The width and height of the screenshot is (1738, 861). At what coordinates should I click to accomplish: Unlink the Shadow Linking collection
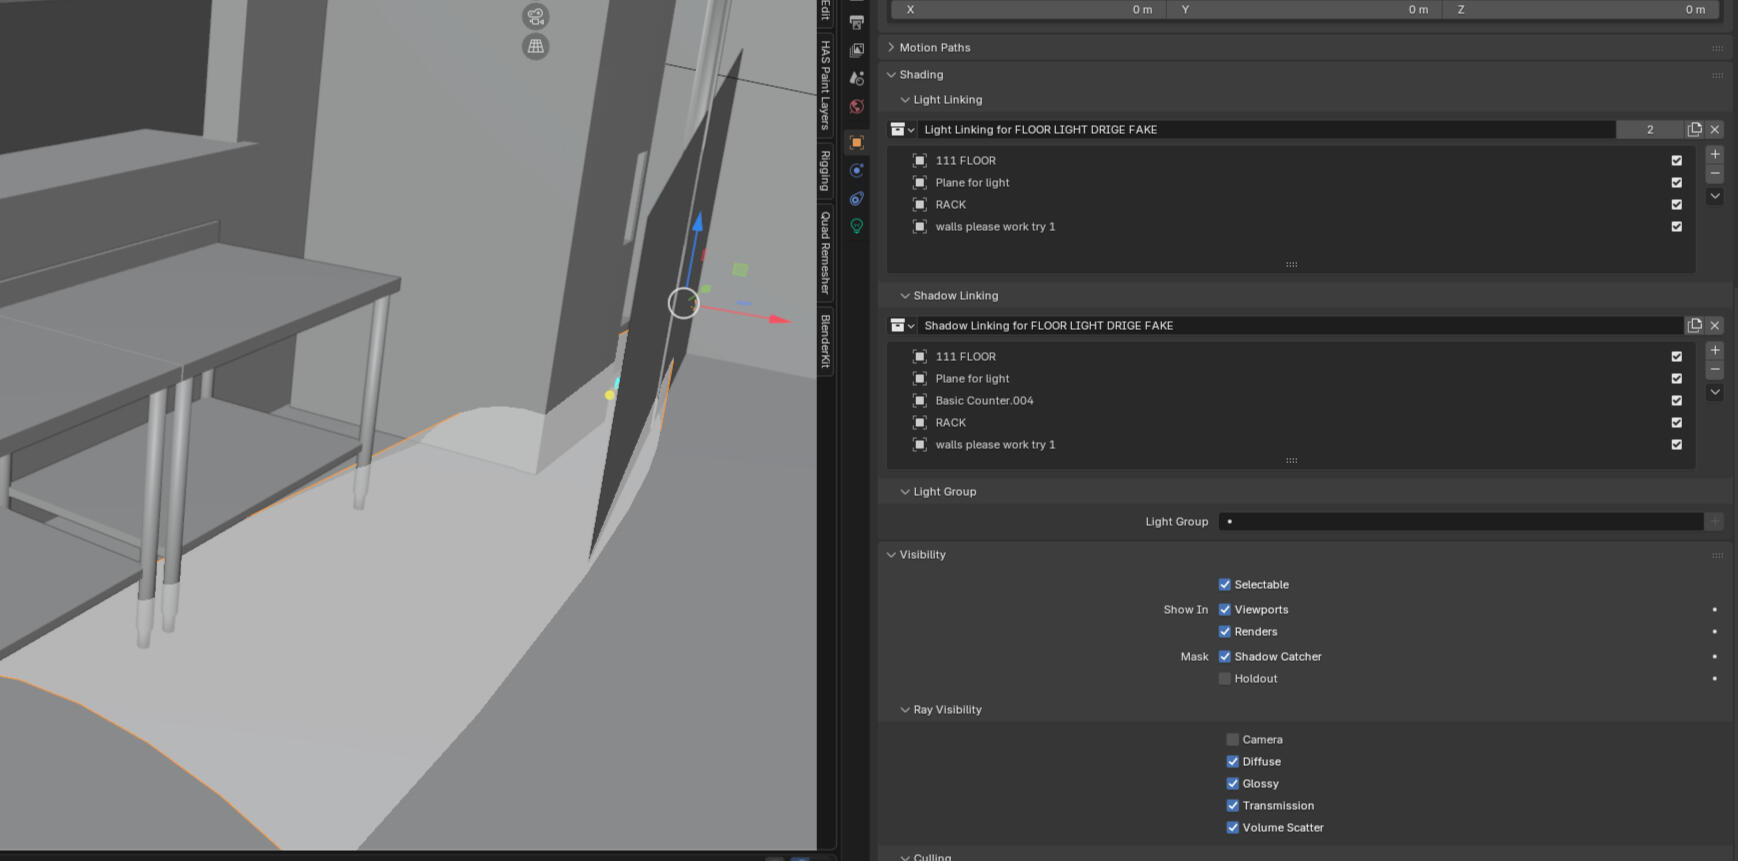[1715, 325]
